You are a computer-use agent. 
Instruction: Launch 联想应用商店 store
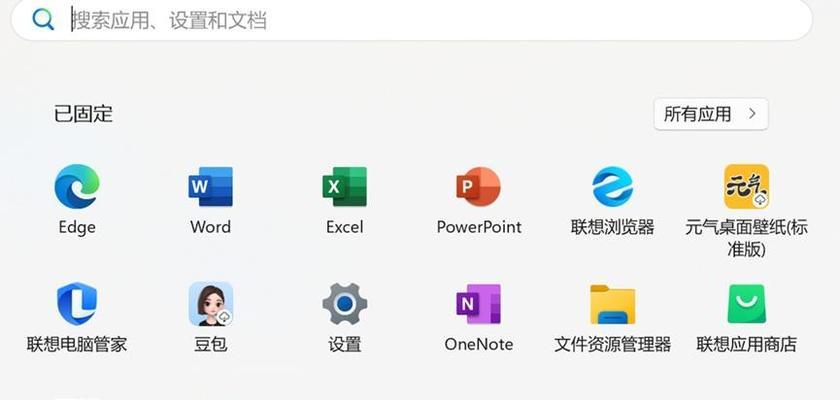[746, 304]
